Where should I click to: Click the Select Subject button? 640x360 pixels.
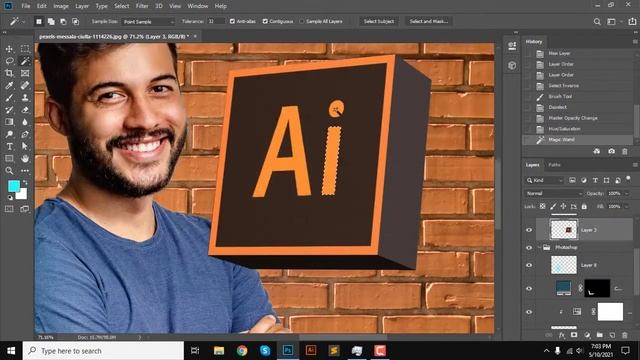pyautogui.click(x=379, y=21)
